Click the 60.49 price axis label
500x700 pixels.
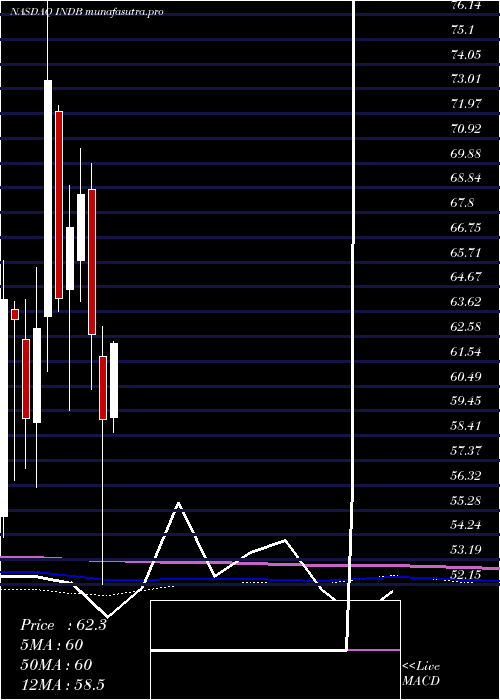point(466,376)
